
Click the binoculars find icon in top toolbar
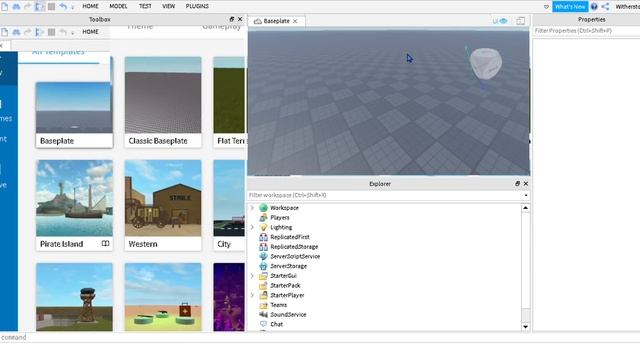pyautogui.click(x=16, y=6)
